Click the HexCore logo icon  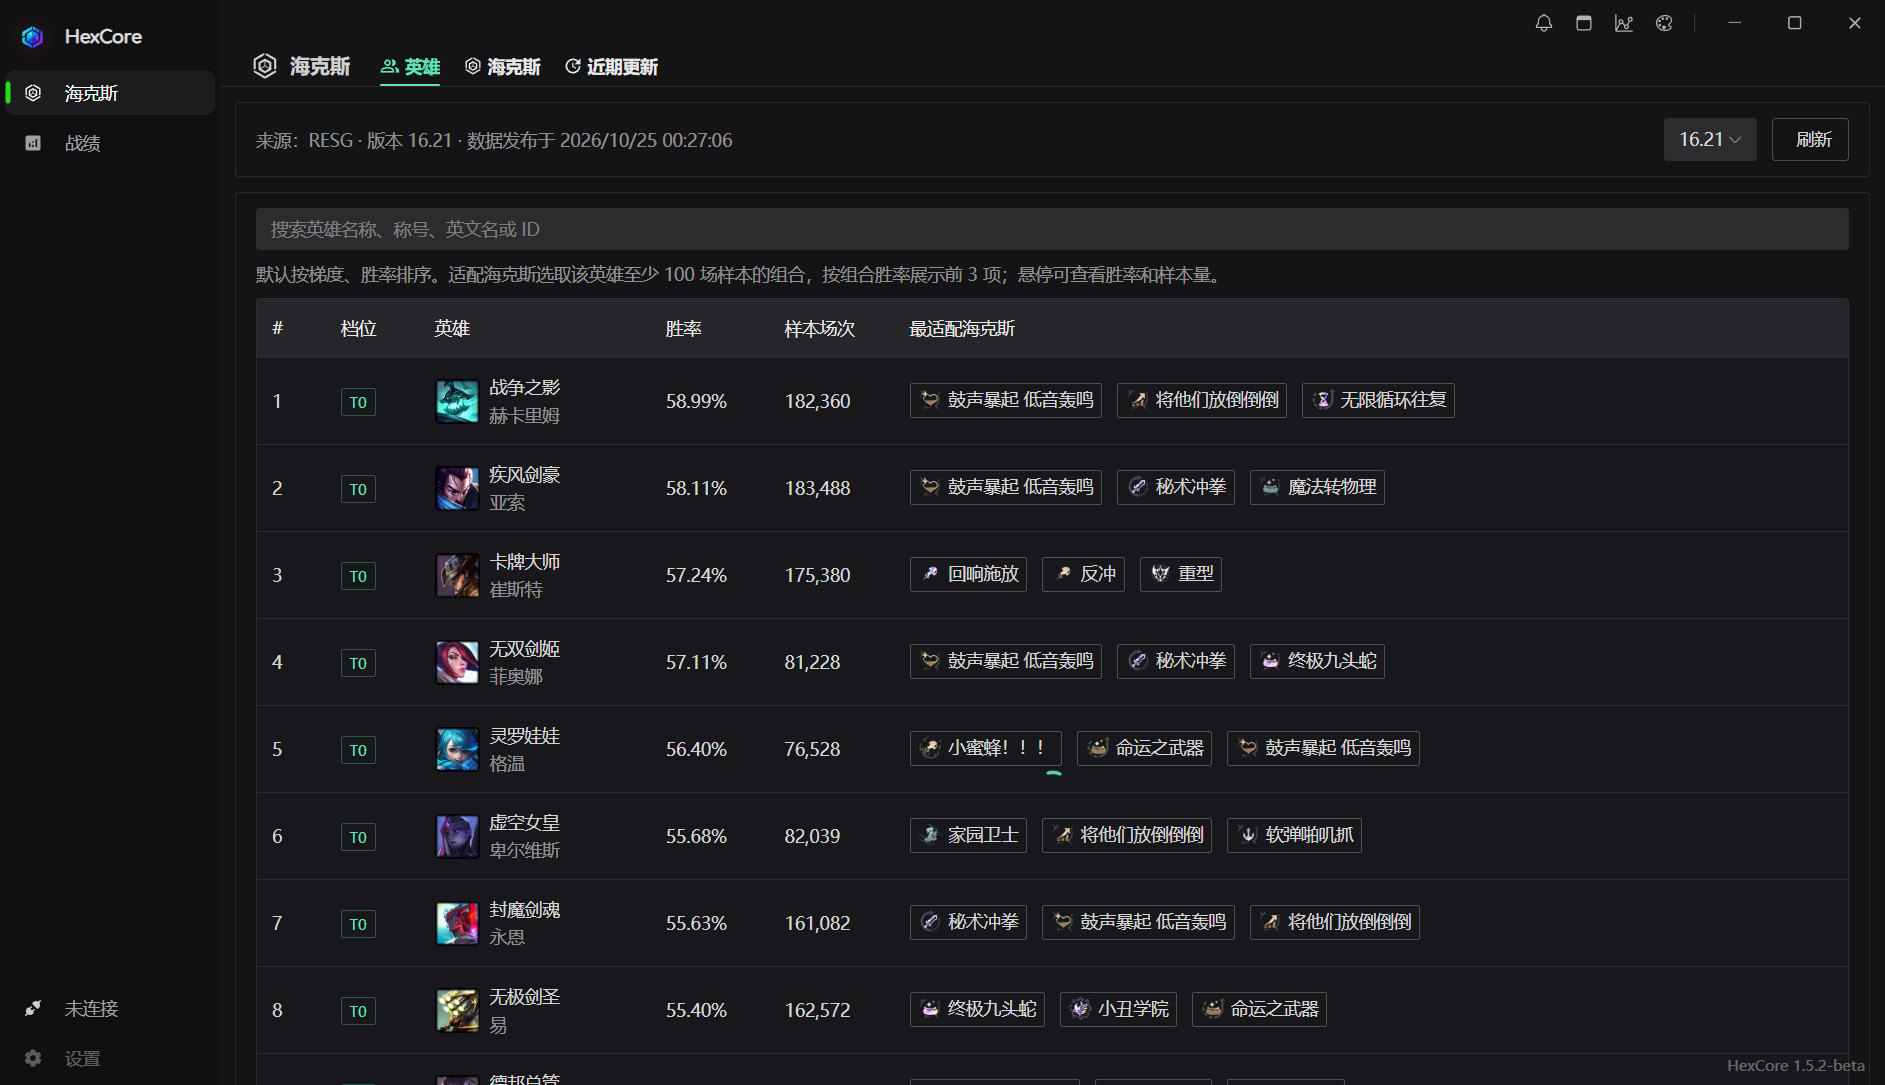(32, 37)
